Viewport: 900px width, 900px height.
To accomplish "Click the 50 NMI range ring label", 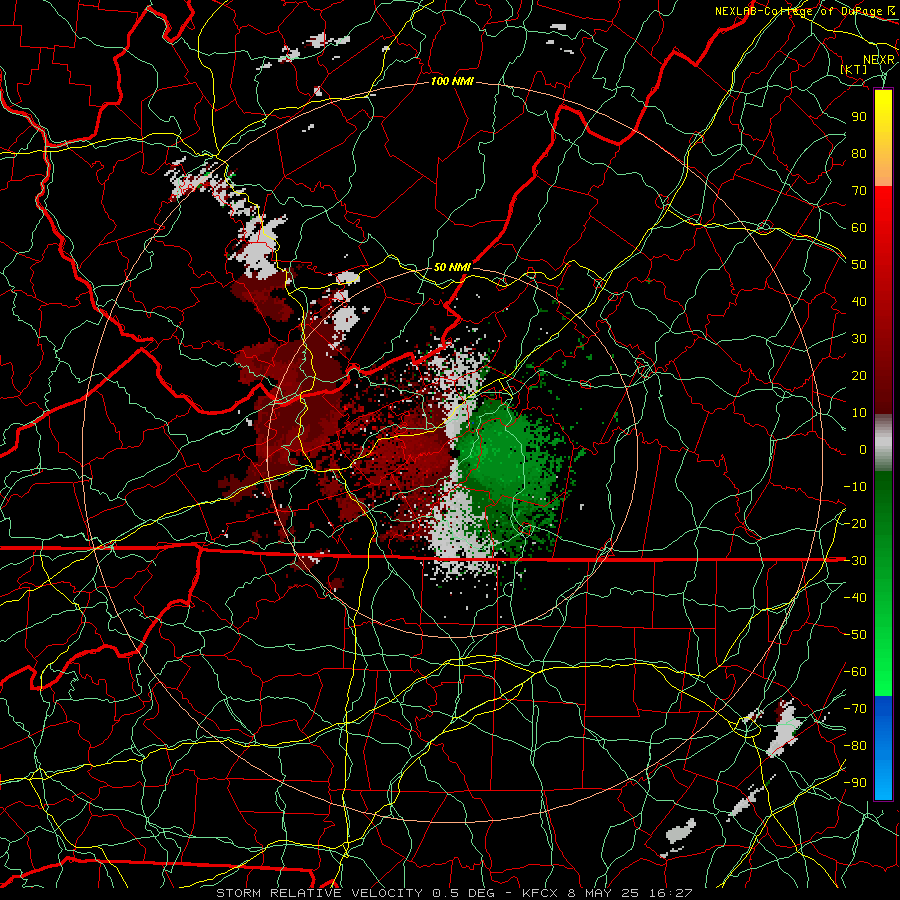I will pos(452,267).
